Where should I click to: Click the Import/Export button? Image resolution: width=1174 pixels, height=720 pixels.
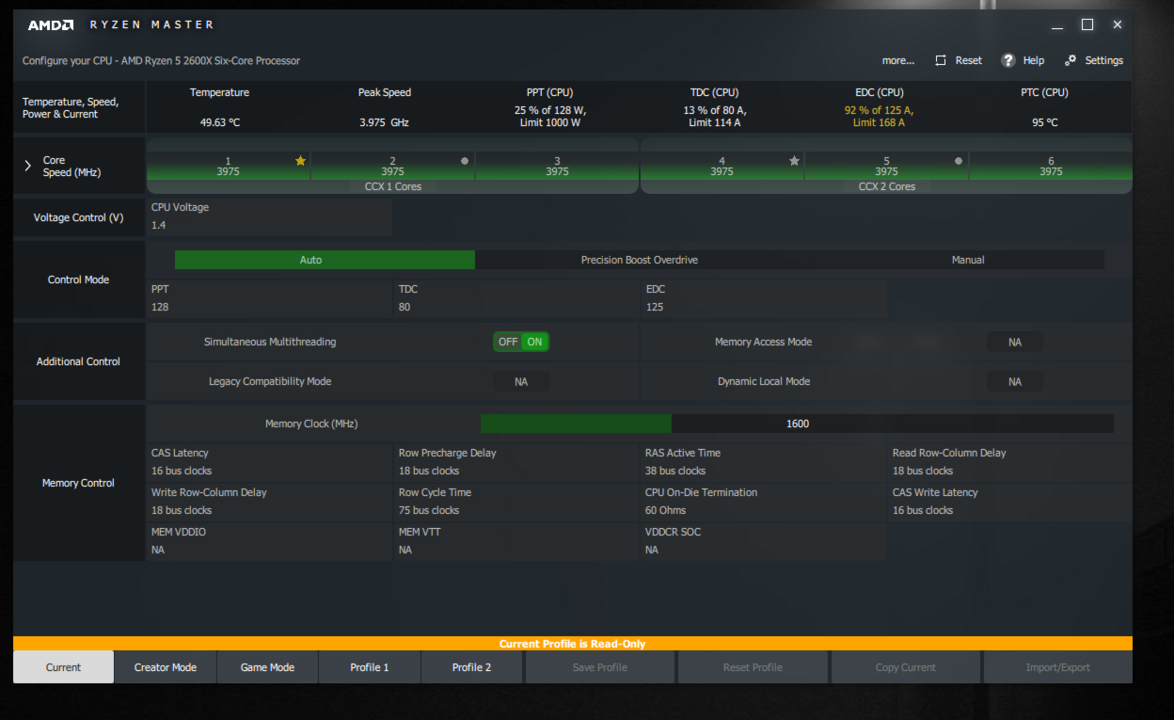[x=1058, y=667]
